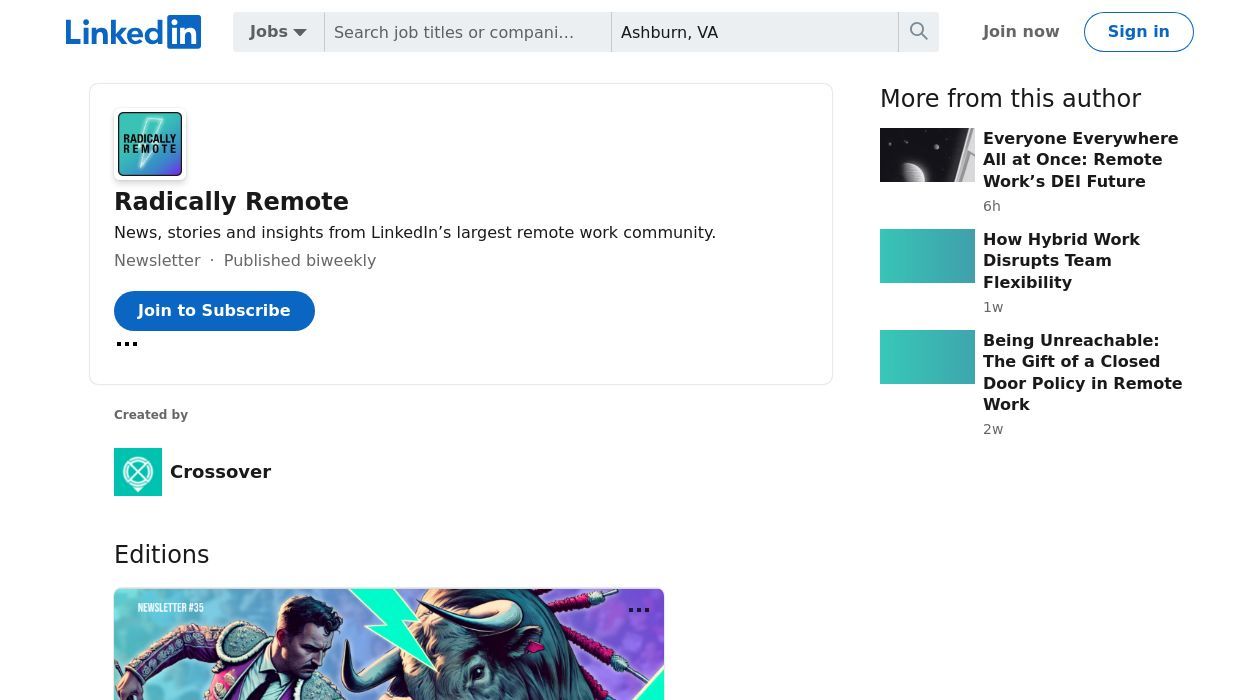This screenshot has height=700, width=1260.
Task: Open the How Hybrid Work Disrupts article
Action: (1061, 261)
